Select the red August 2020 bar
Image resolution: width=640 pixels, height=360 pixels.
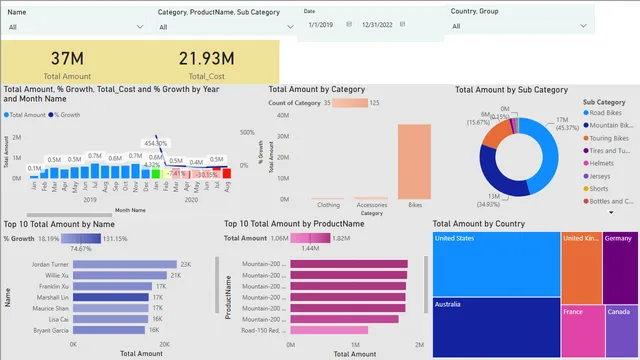click(x=227, y=173)
